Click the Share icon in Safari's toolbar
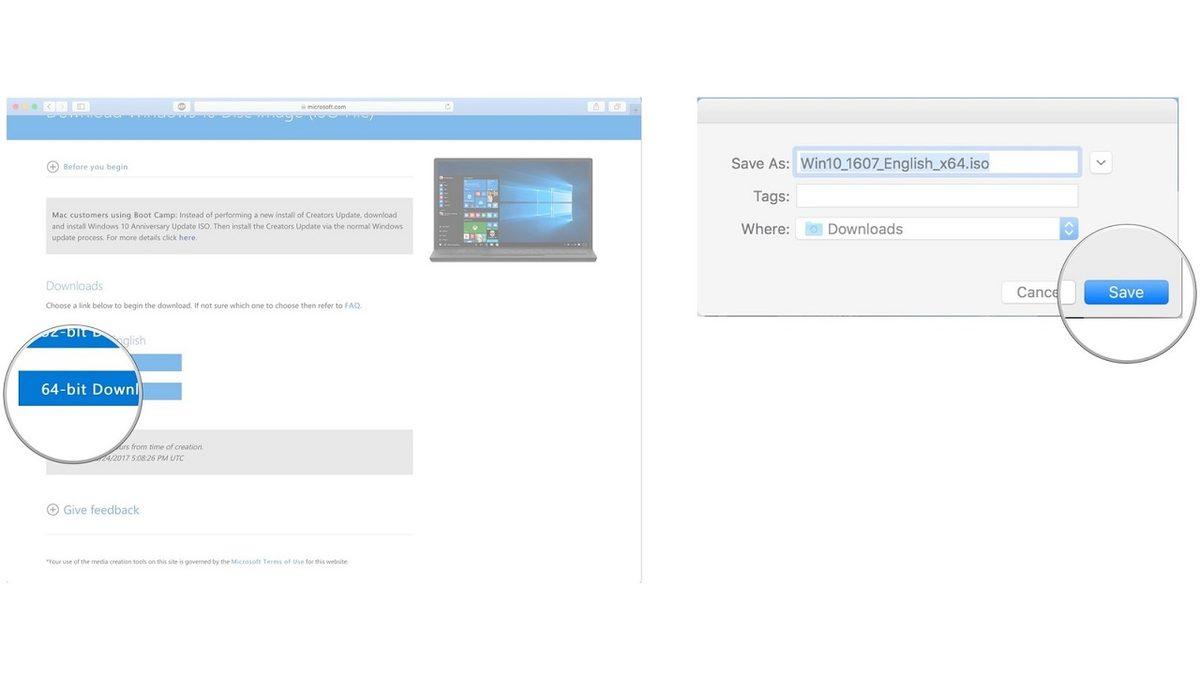 [597, 106]
